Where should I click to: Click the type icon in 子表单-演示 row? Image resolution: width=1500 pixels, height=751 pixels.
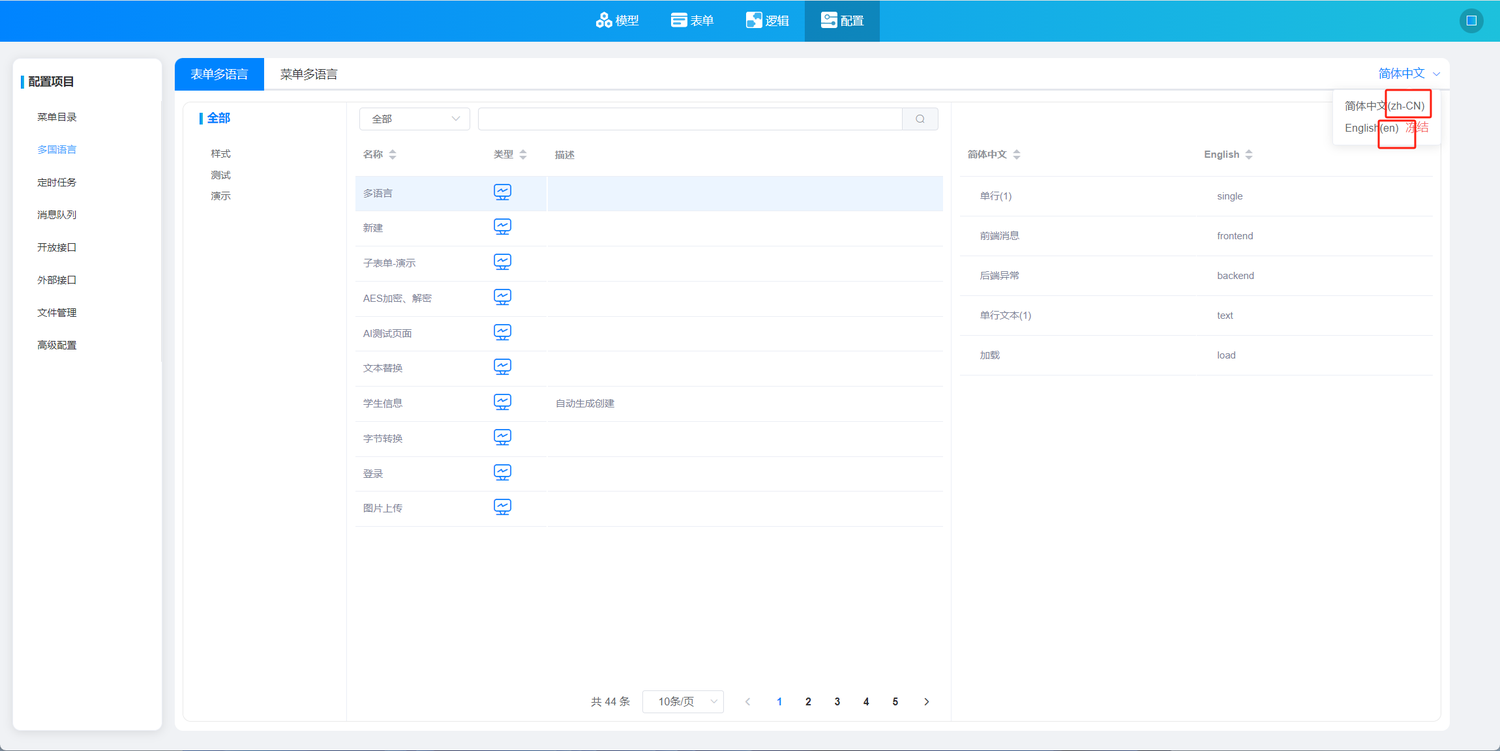click(x=503, y=262)
